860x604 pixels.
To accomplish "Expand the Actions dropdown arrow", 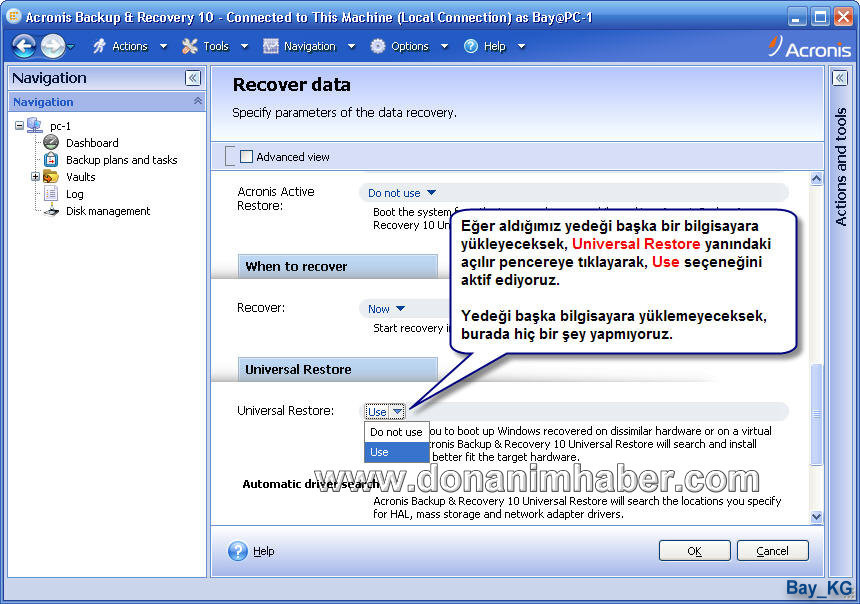I will pyautogui.click(x=163, y=47).
